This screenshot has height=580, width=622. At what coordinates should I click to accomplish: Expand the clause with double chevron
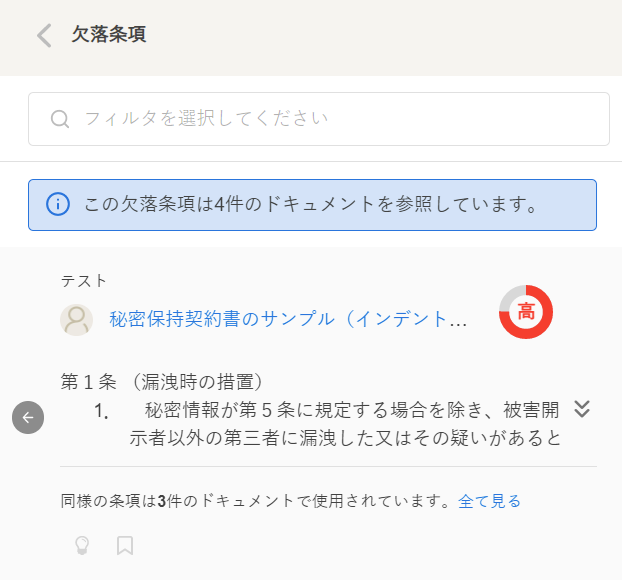point(583,409)
